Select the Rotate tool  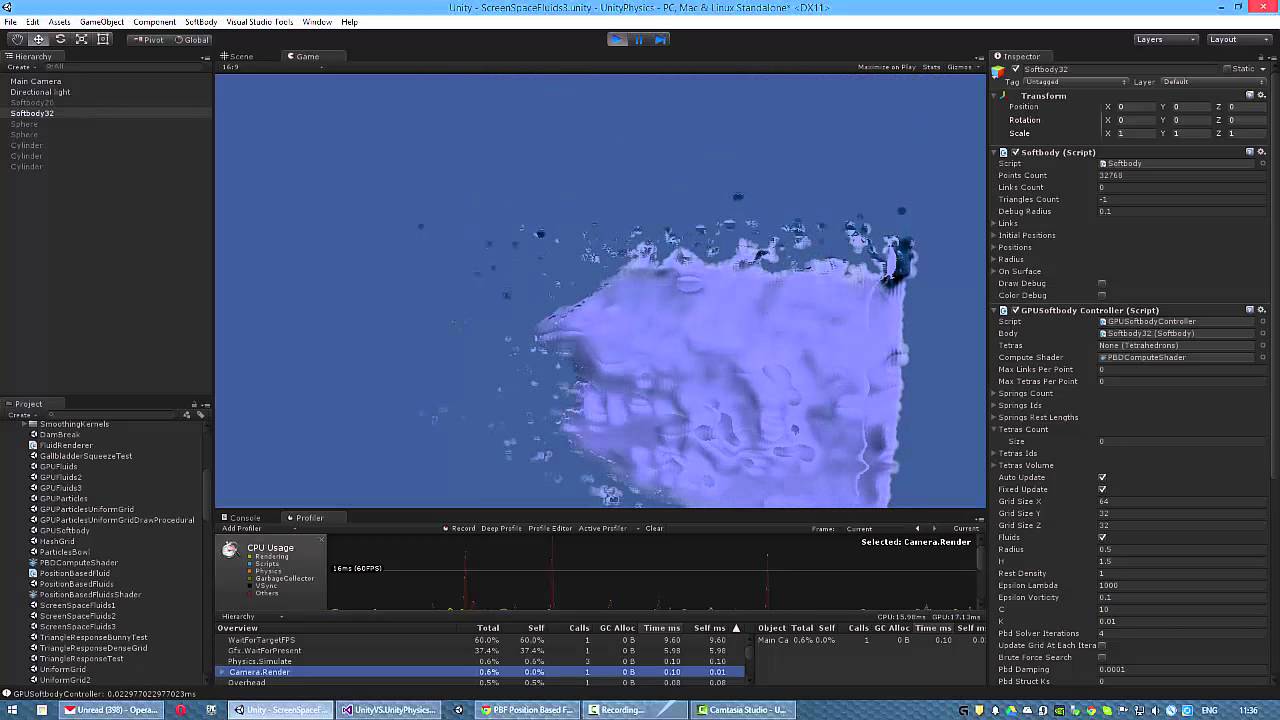pyautogui.click(x=60, y=38)
